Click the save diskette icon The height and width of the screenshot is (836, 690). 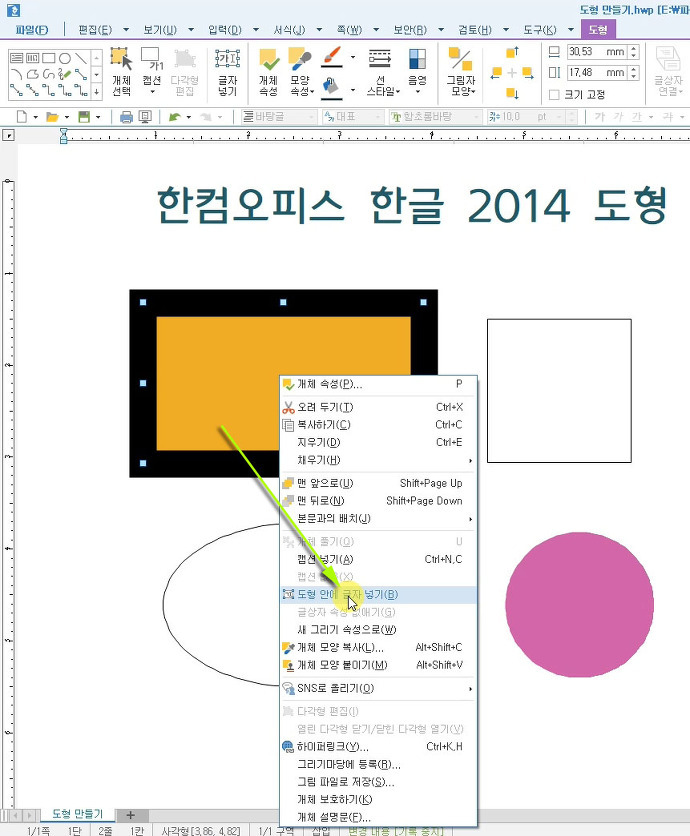84,116
